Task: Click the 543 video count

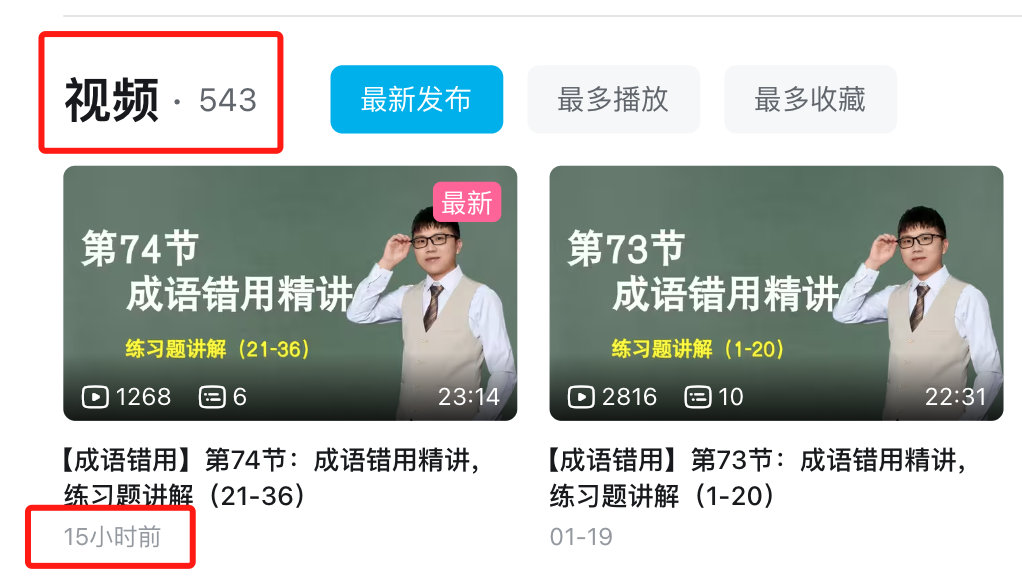Action: pos(227,100)
